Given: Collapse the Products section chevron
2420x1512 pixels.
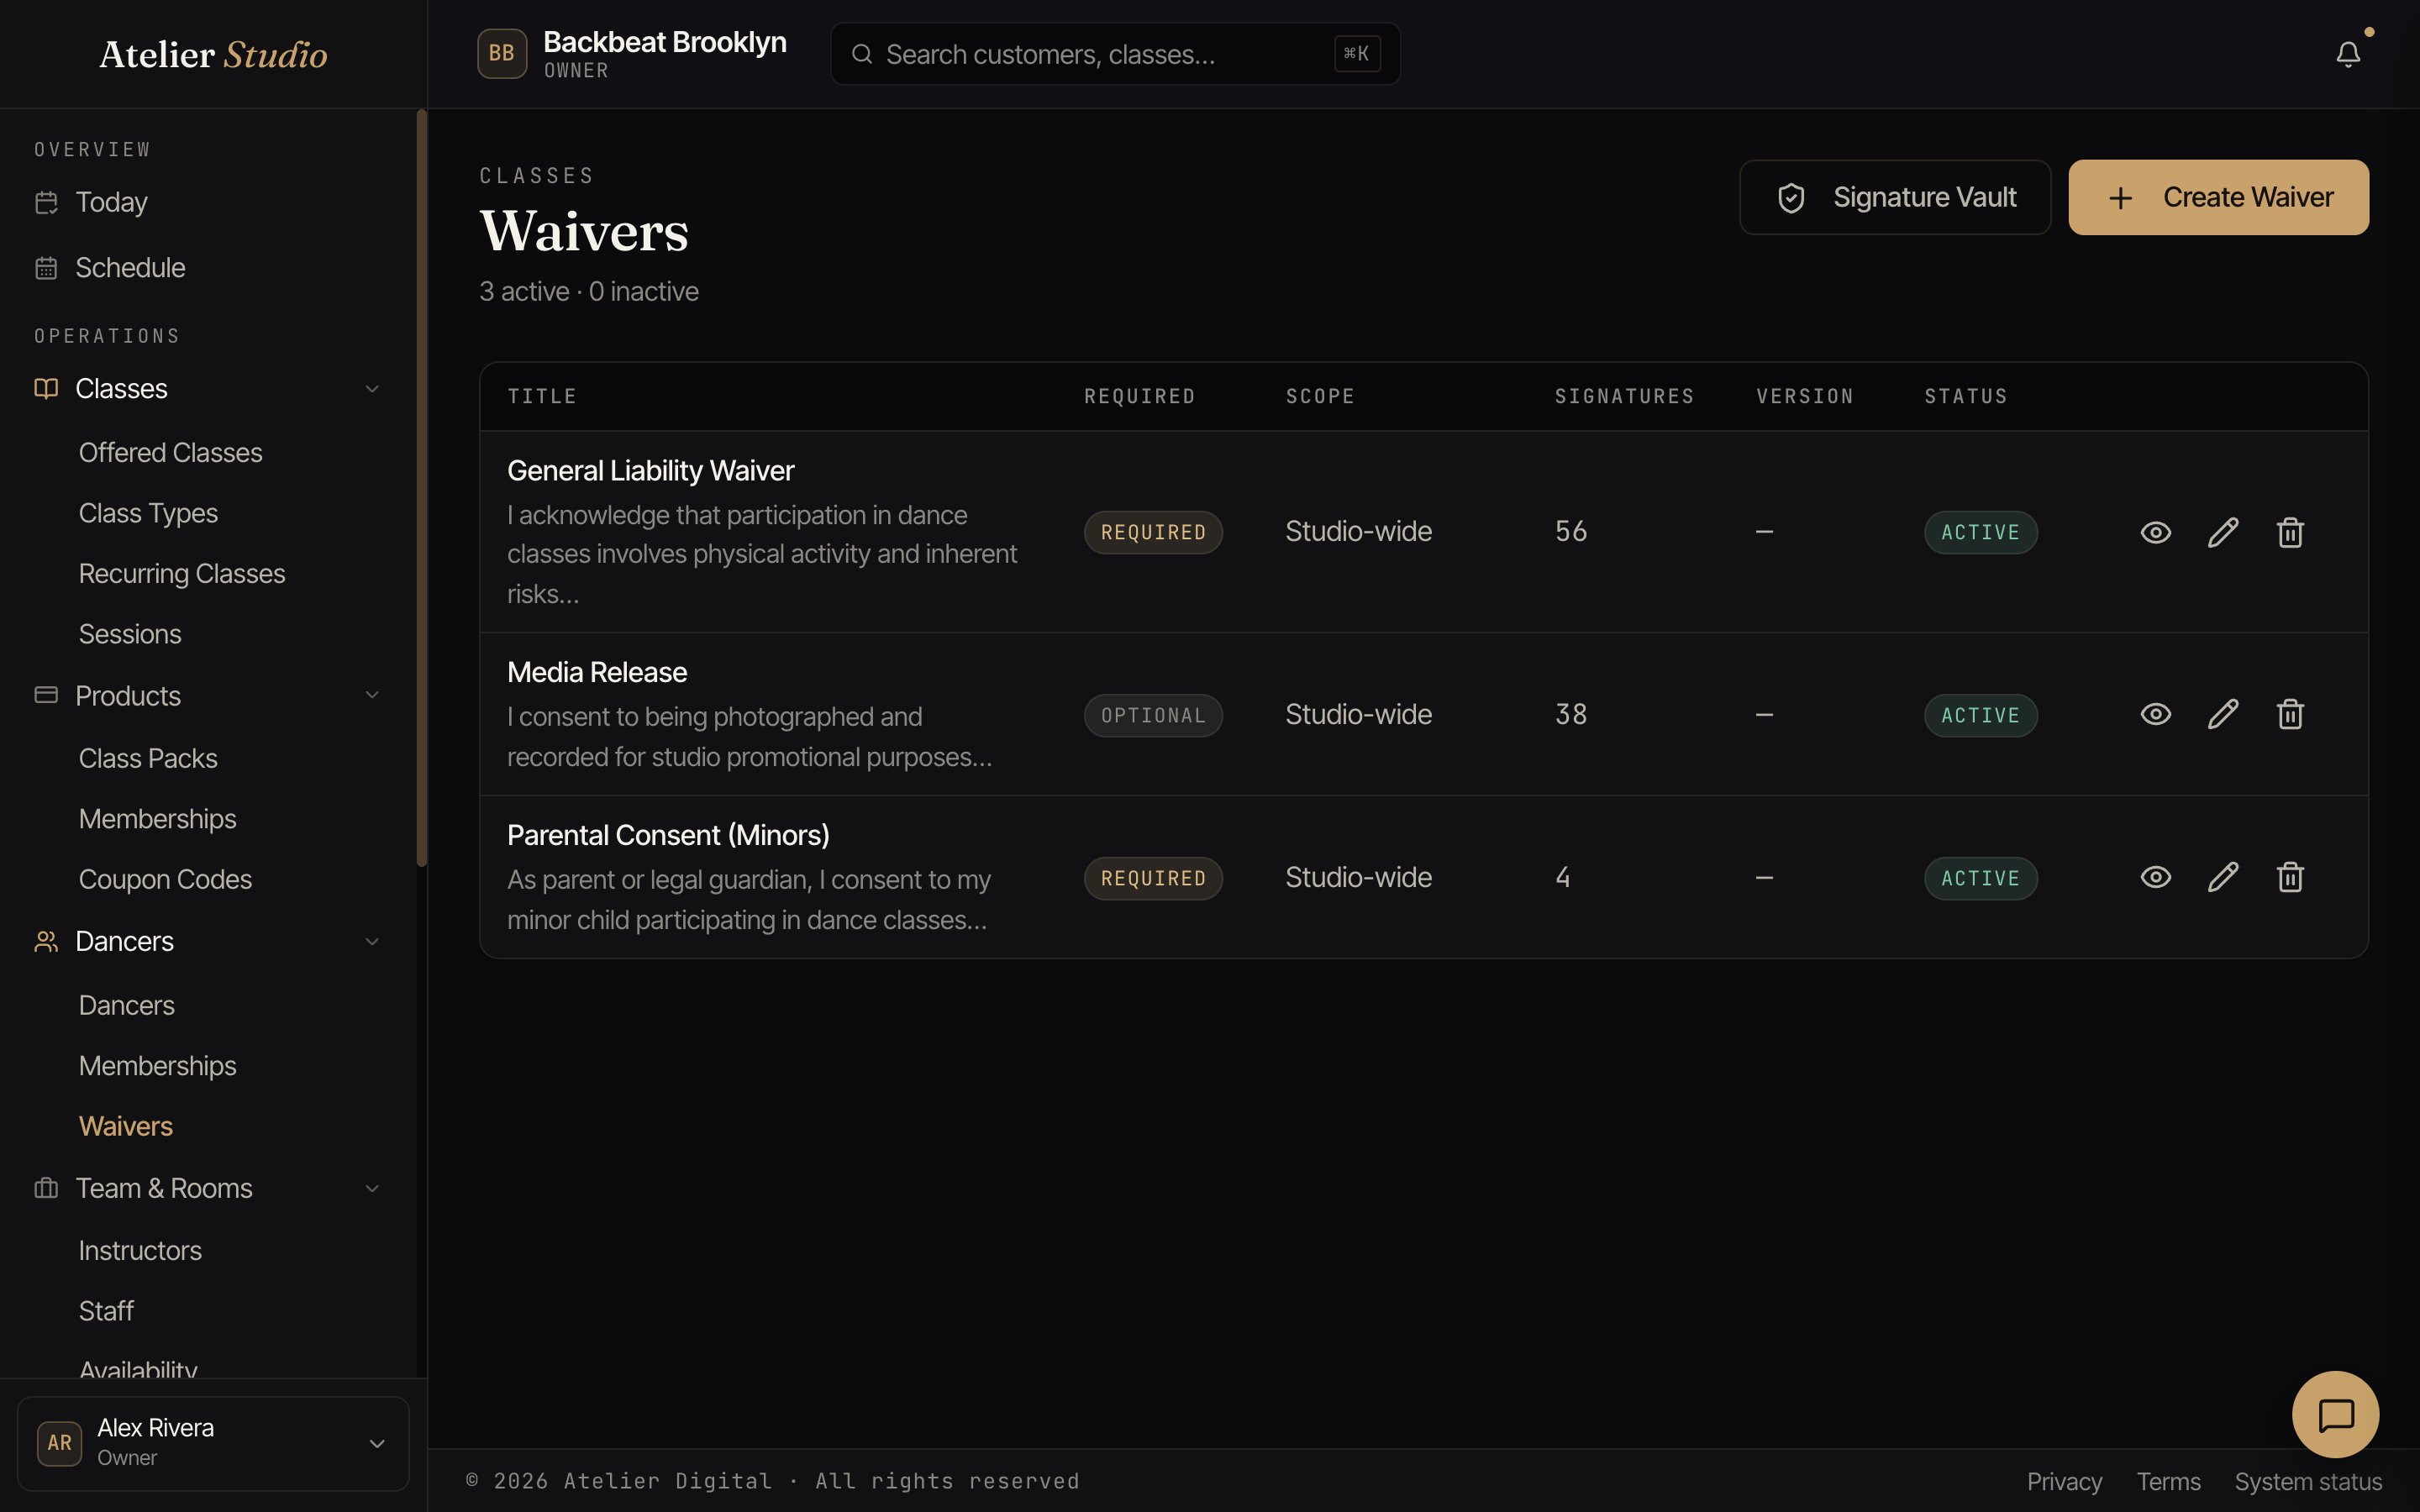Looking at the screenshot, I should (372, 695).
